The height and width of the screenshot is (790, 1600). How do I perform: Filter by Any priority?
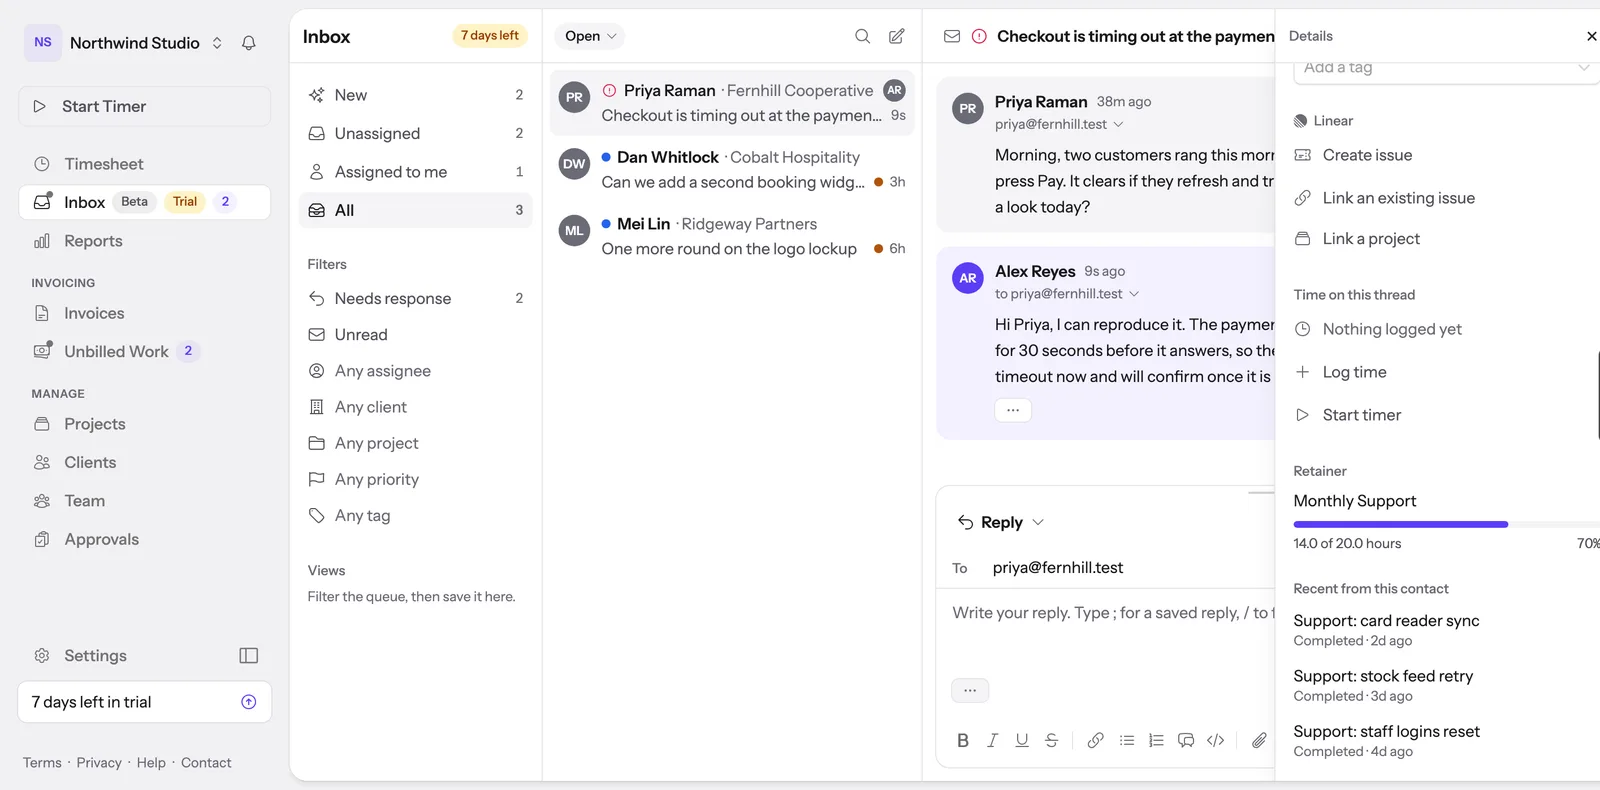(x=415, y=479)
